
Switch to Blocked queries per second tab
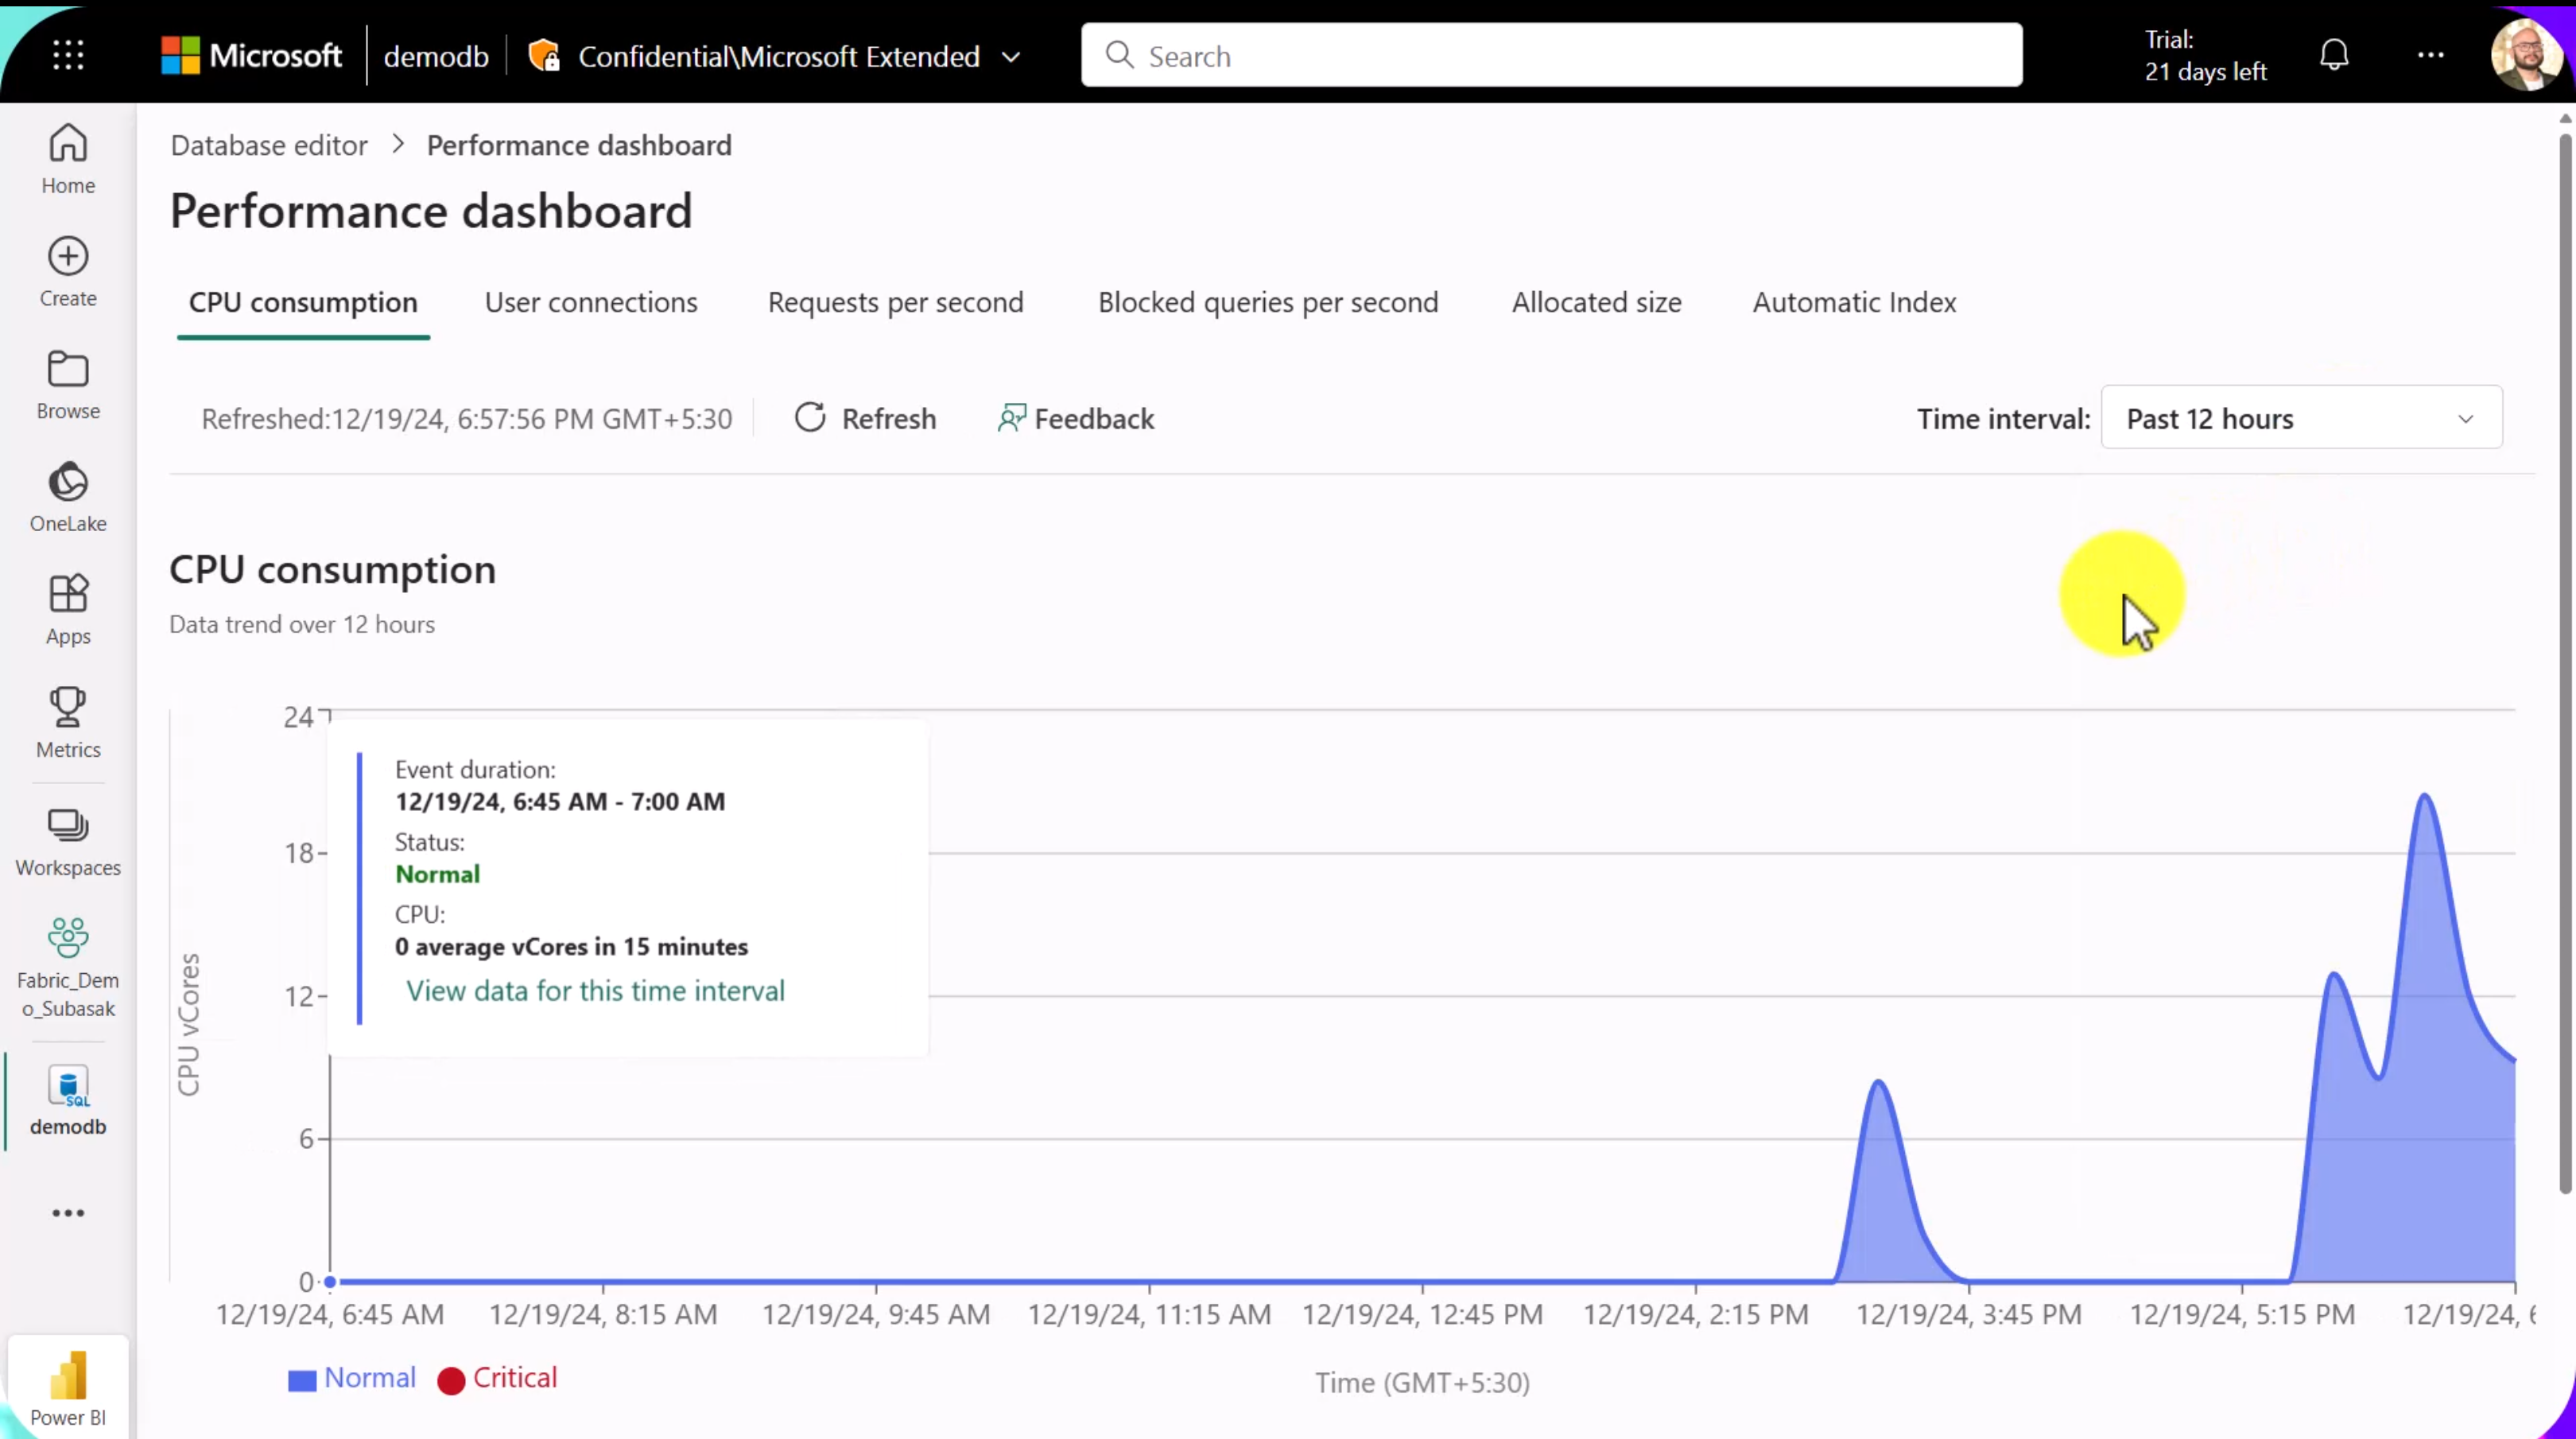(1268, 302)
